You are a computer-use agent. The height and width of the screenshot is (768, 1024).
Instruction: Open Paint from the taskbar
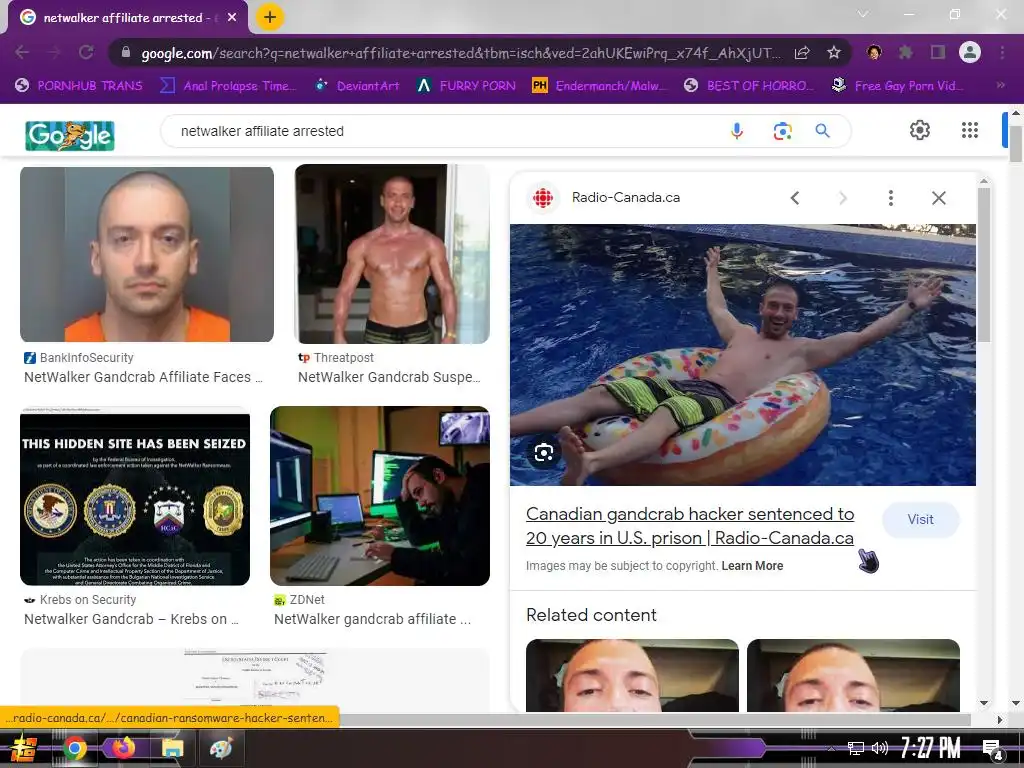221,748
